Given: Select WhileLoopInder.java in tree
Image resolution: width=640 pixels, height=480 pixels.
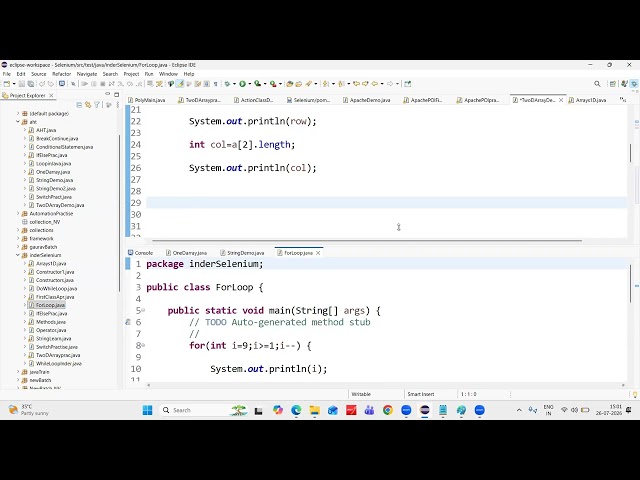Looking at the screenshot, I should (59, 364).
